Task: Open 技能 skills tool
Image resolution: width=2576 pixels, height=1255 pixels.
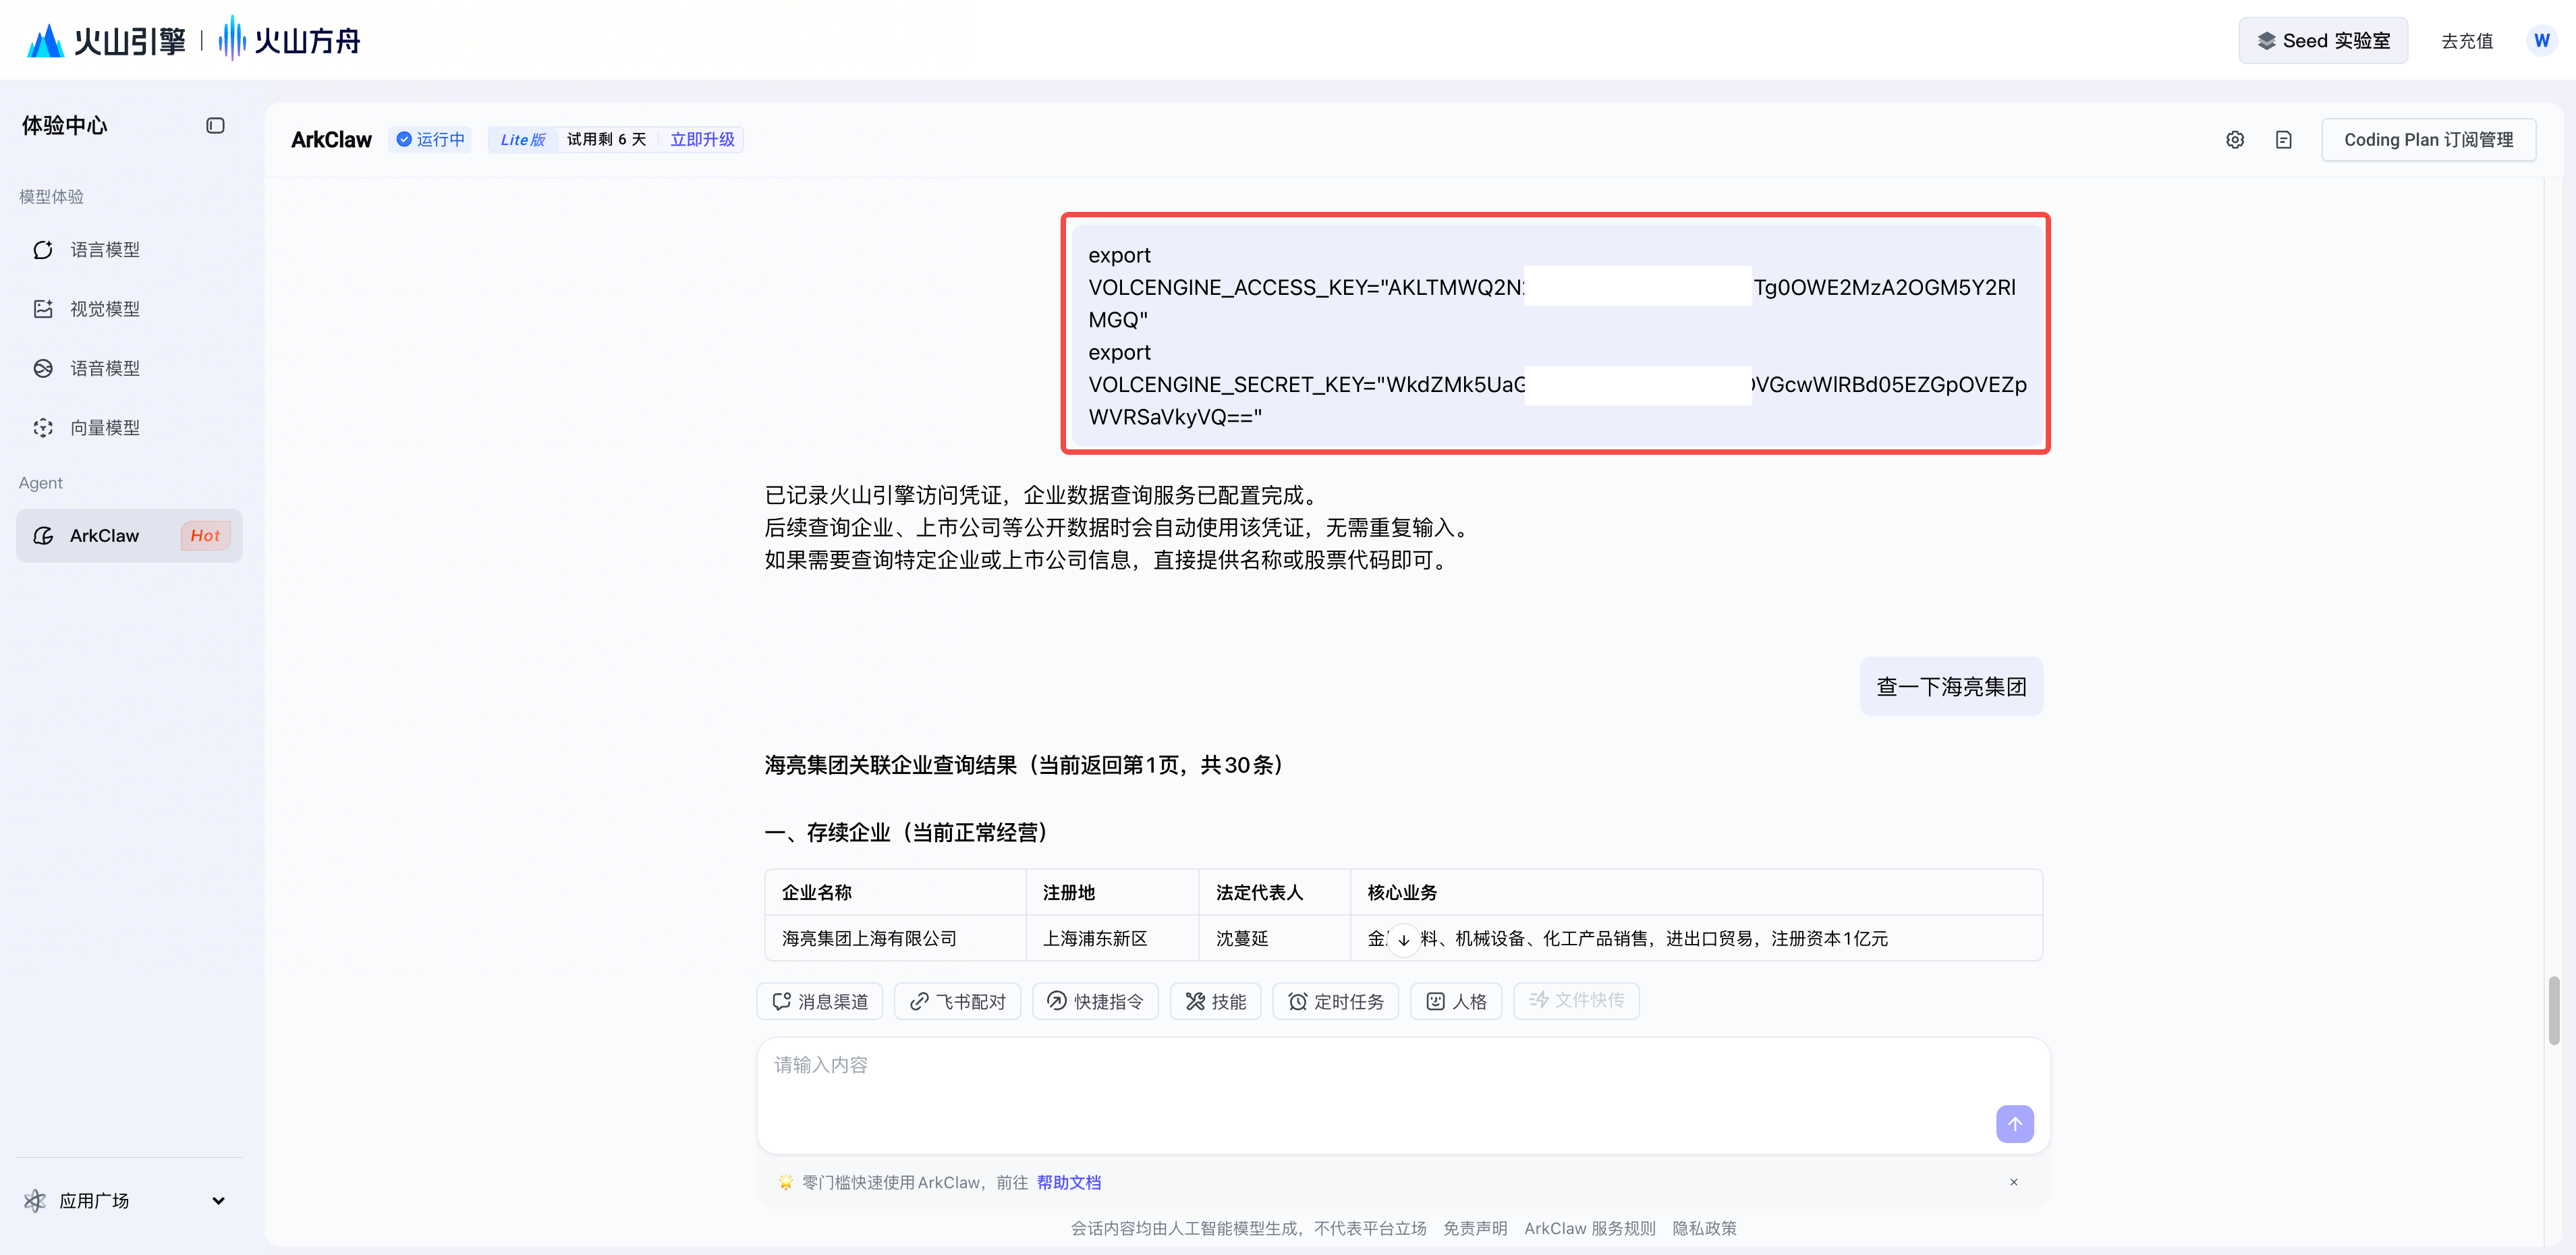Action: pyautogui.click(x=1215, y=1001)
